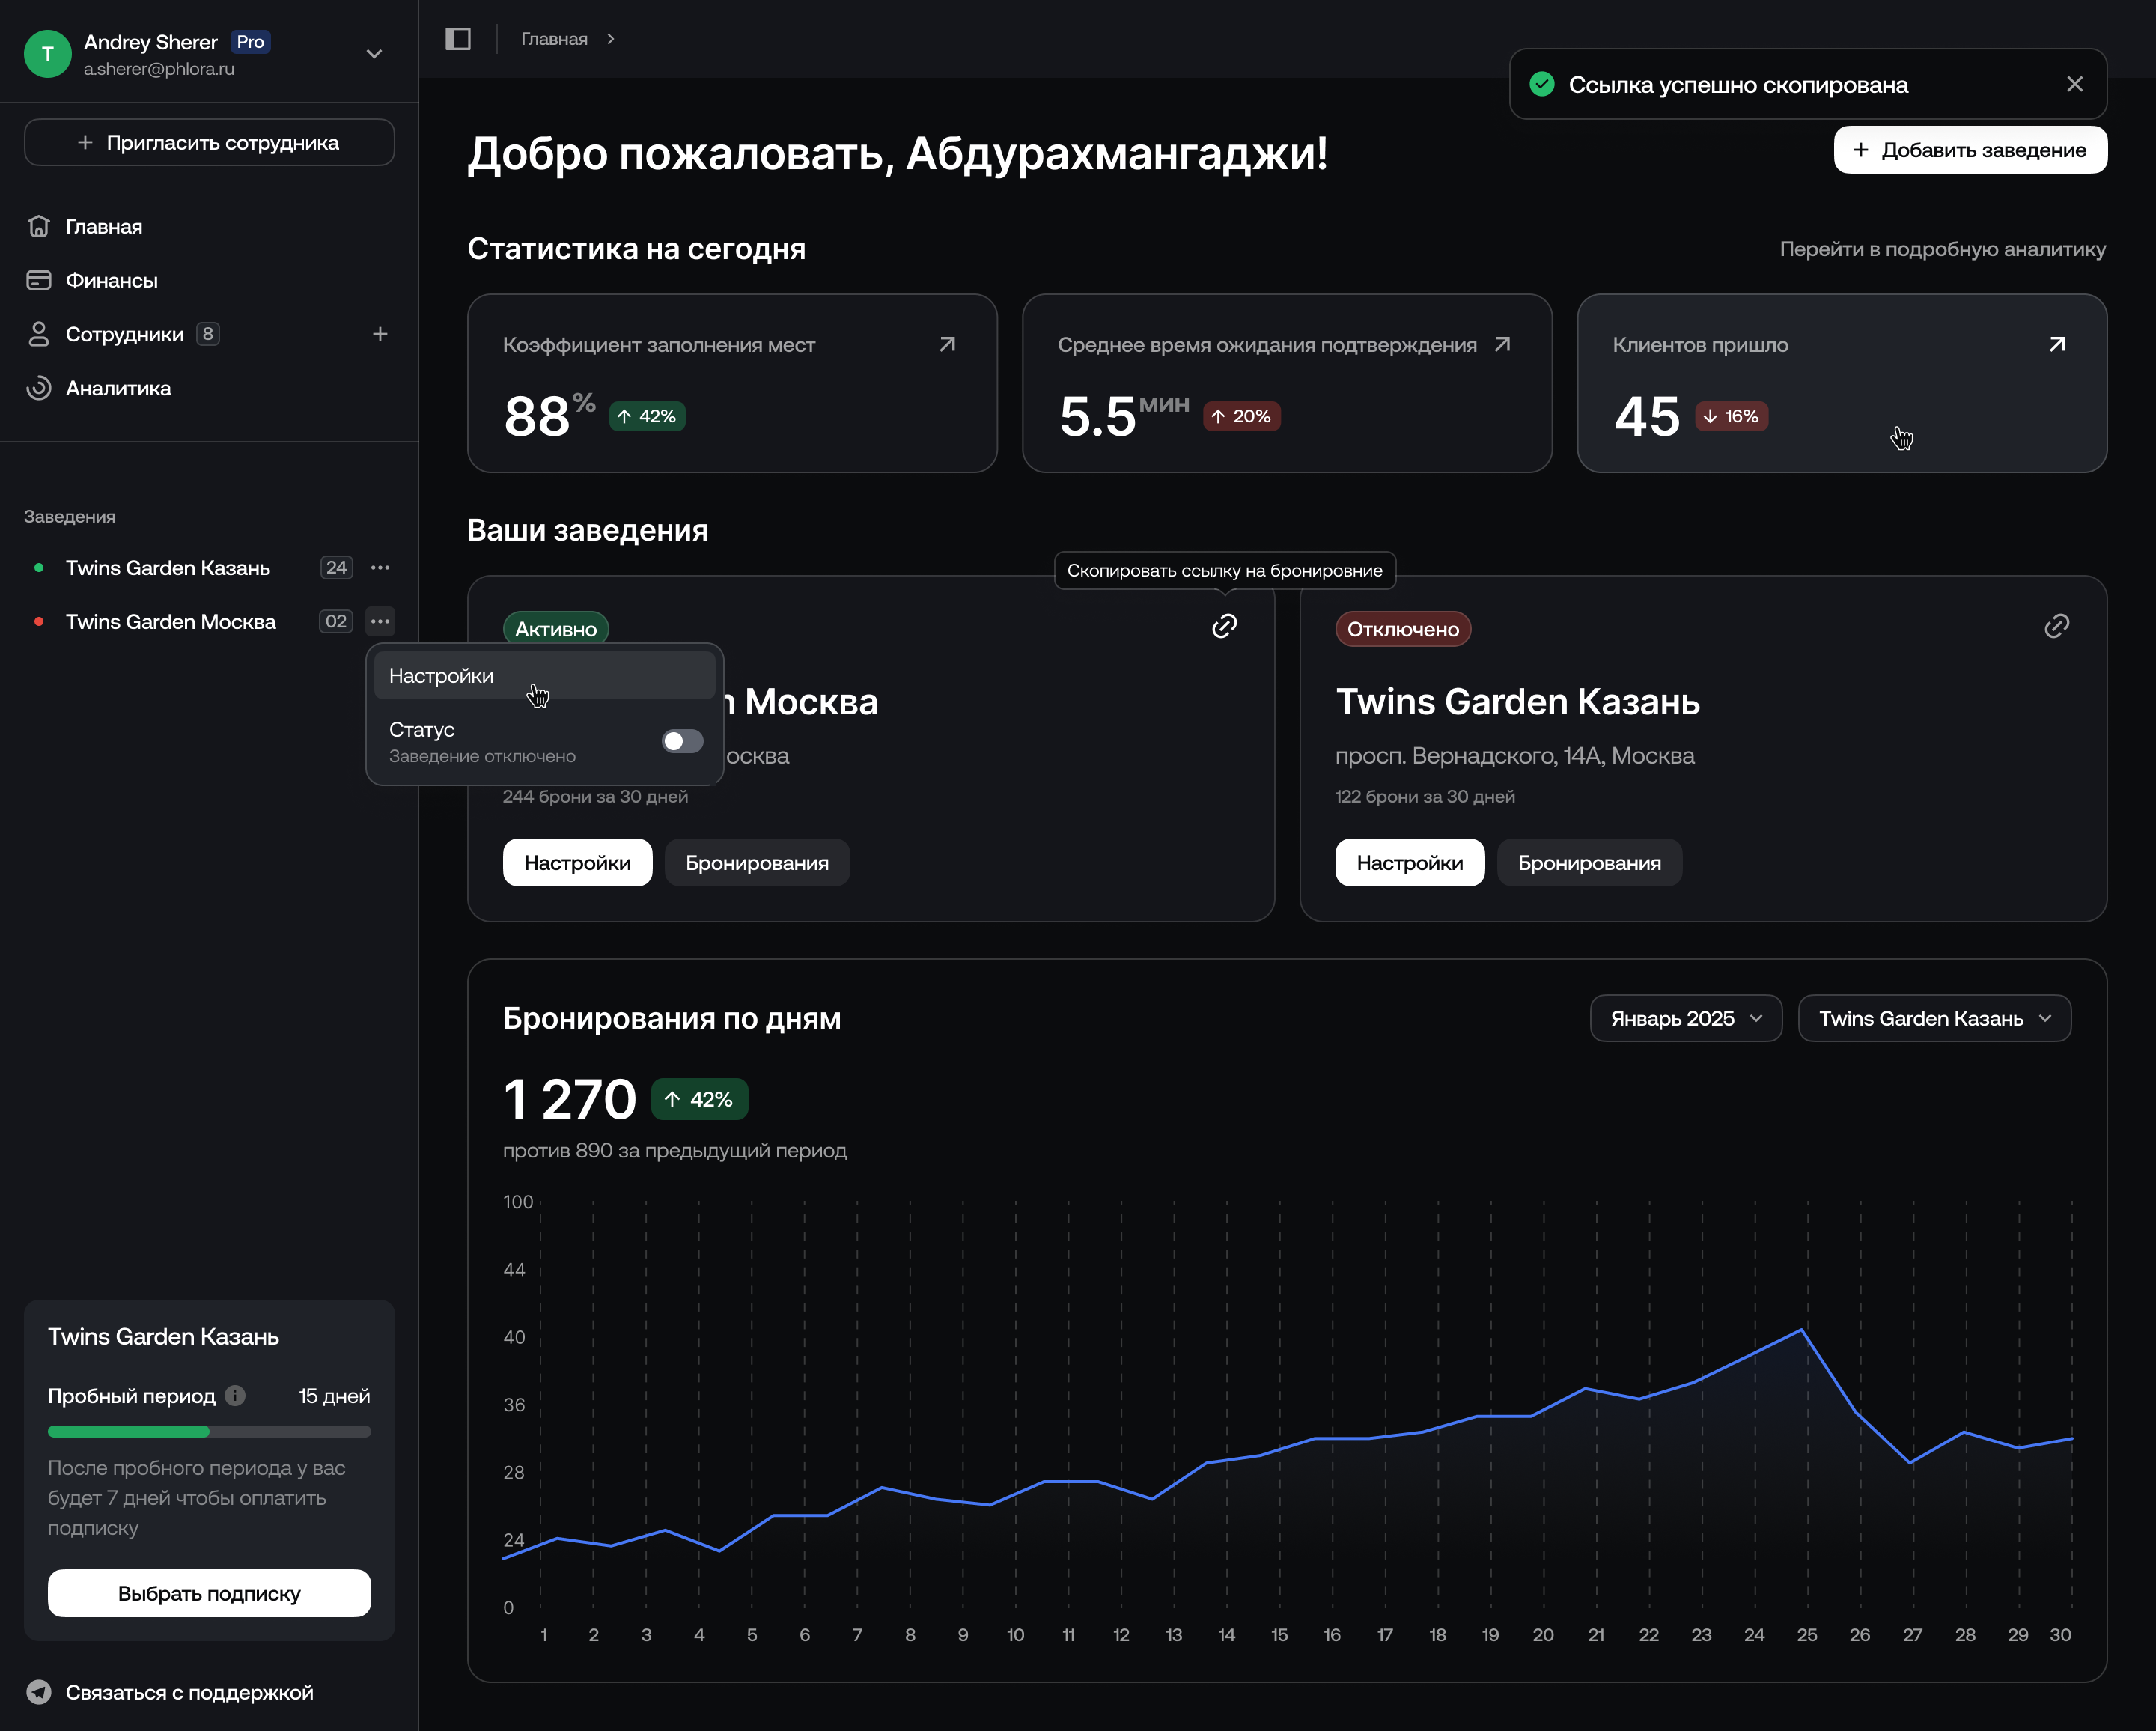Click Telegram icon for support contact
2156x1731 pixels.
point(39,1692)
